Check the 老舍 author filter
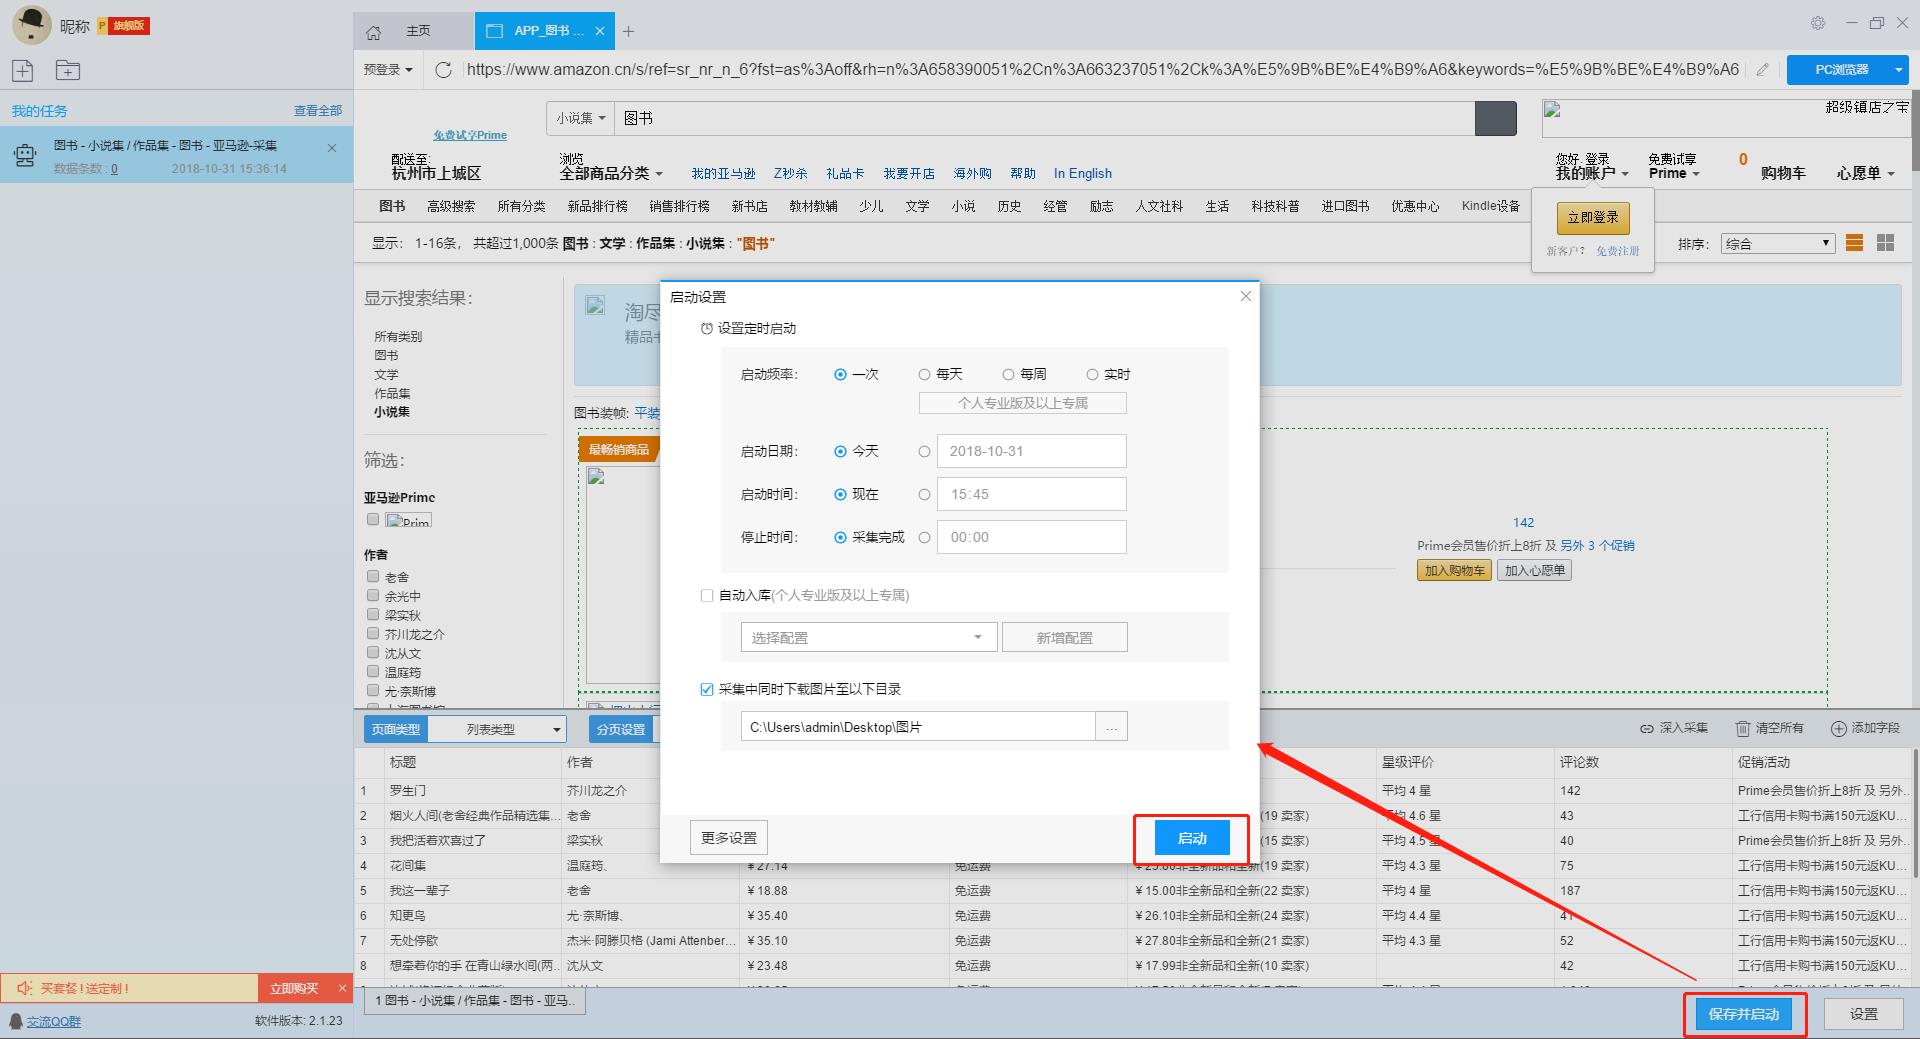 373,576
